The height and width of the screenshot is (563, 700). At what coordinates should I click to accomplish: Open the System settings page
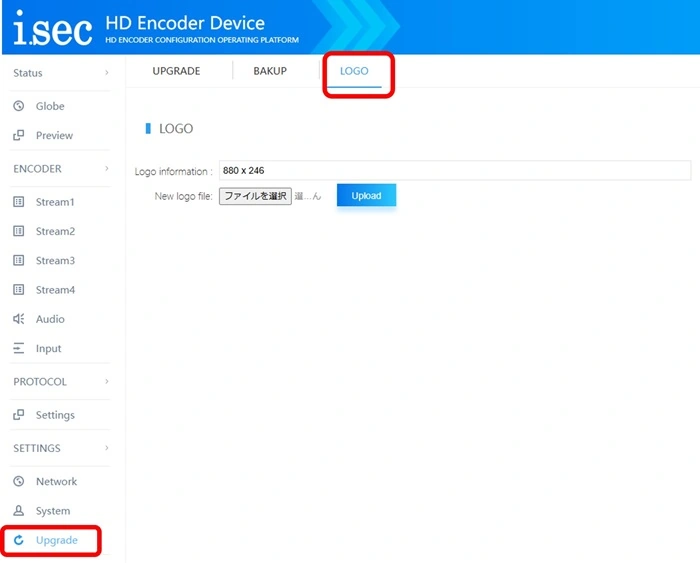click(53, 511)
